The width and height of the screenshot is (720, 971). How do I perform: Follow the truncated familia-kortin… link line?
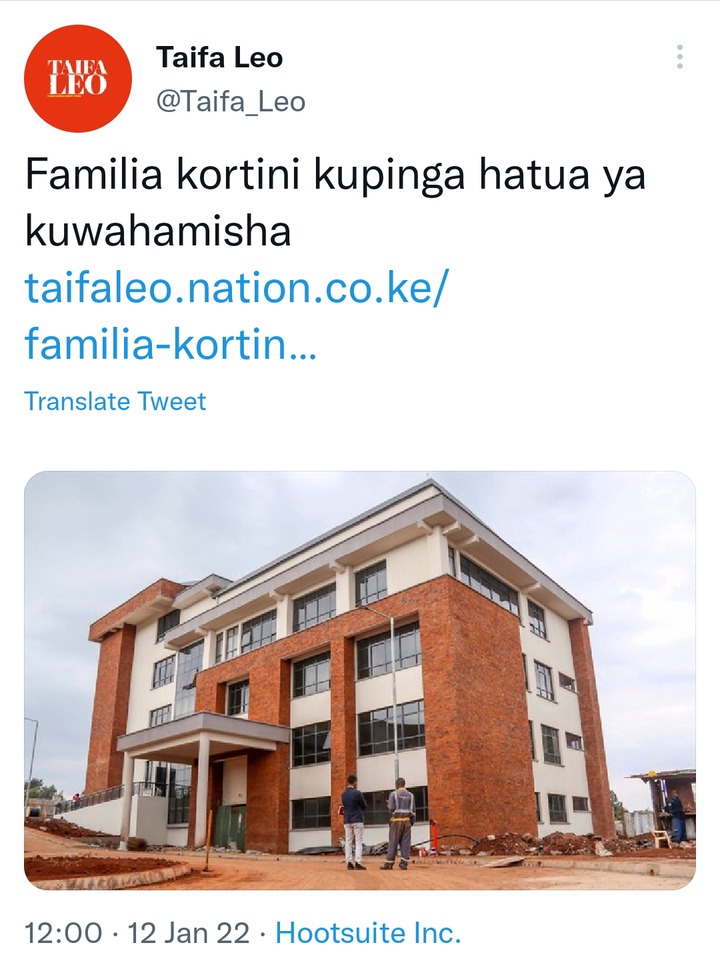(x=171, y=345)
